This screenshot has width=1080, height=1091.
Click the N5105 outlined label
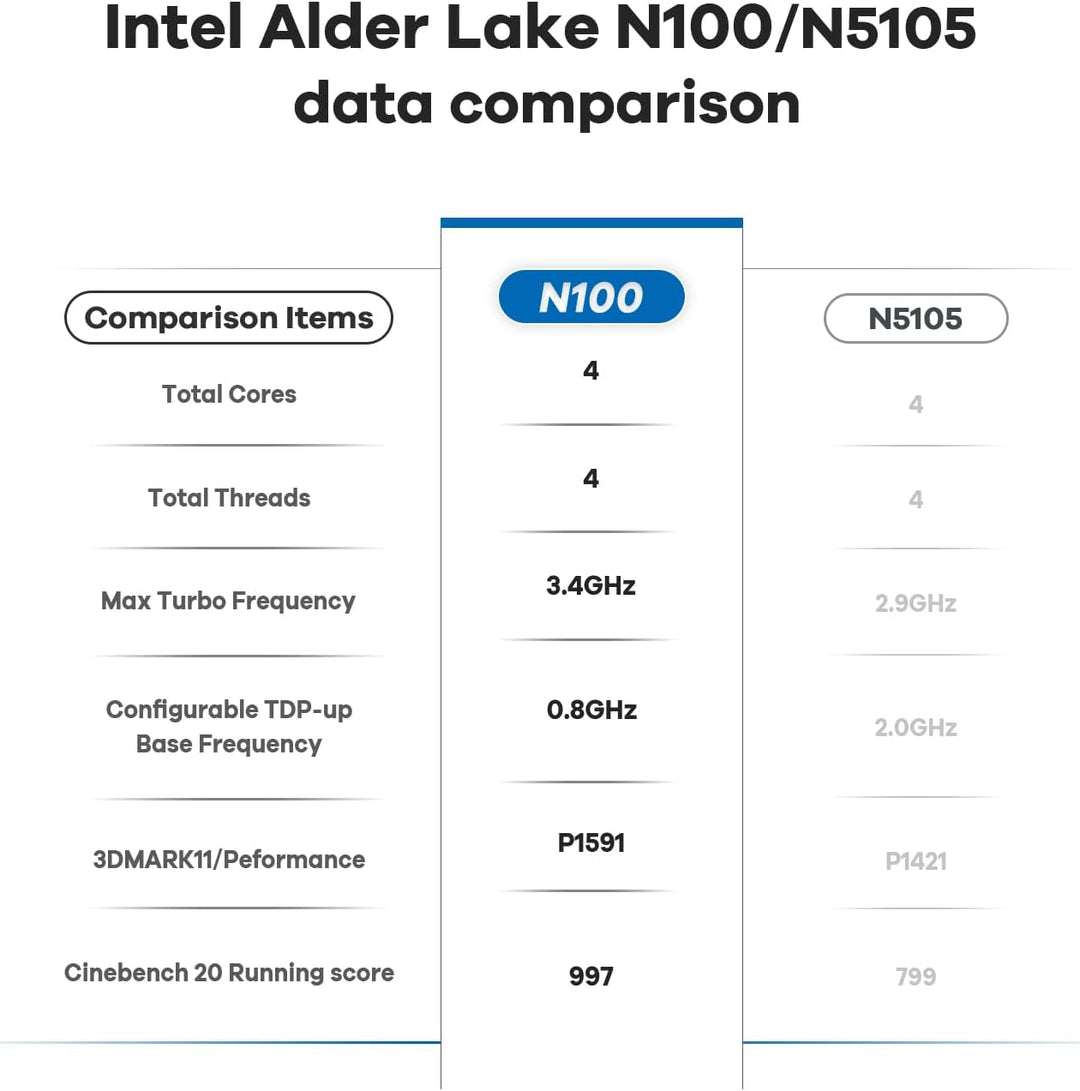[x=916, y=319]
